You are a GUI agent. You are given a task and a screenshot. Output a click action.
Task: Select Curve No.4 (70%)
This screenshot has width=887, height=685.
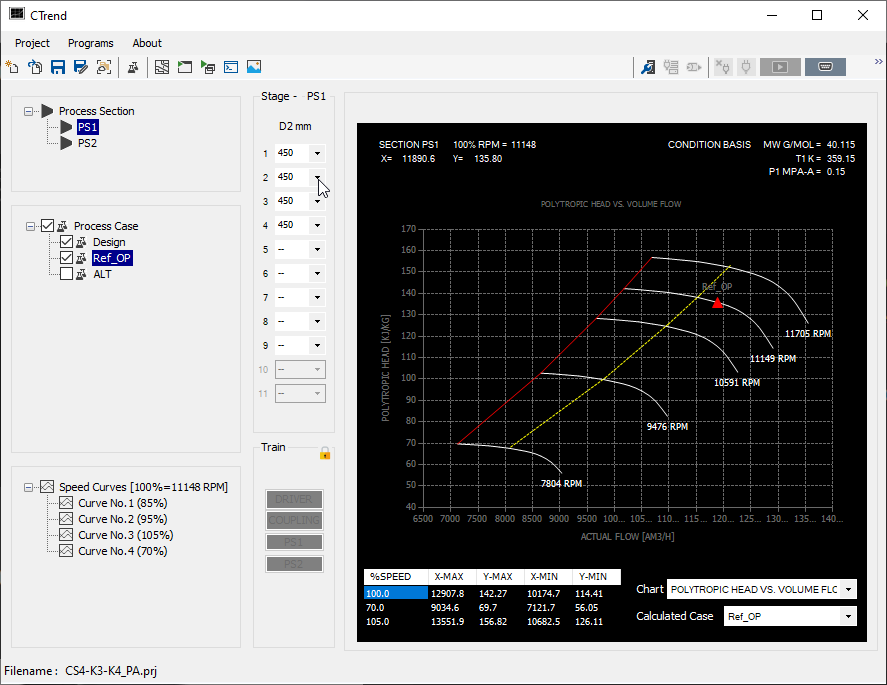pyautogui.click(x=123, y=551)
